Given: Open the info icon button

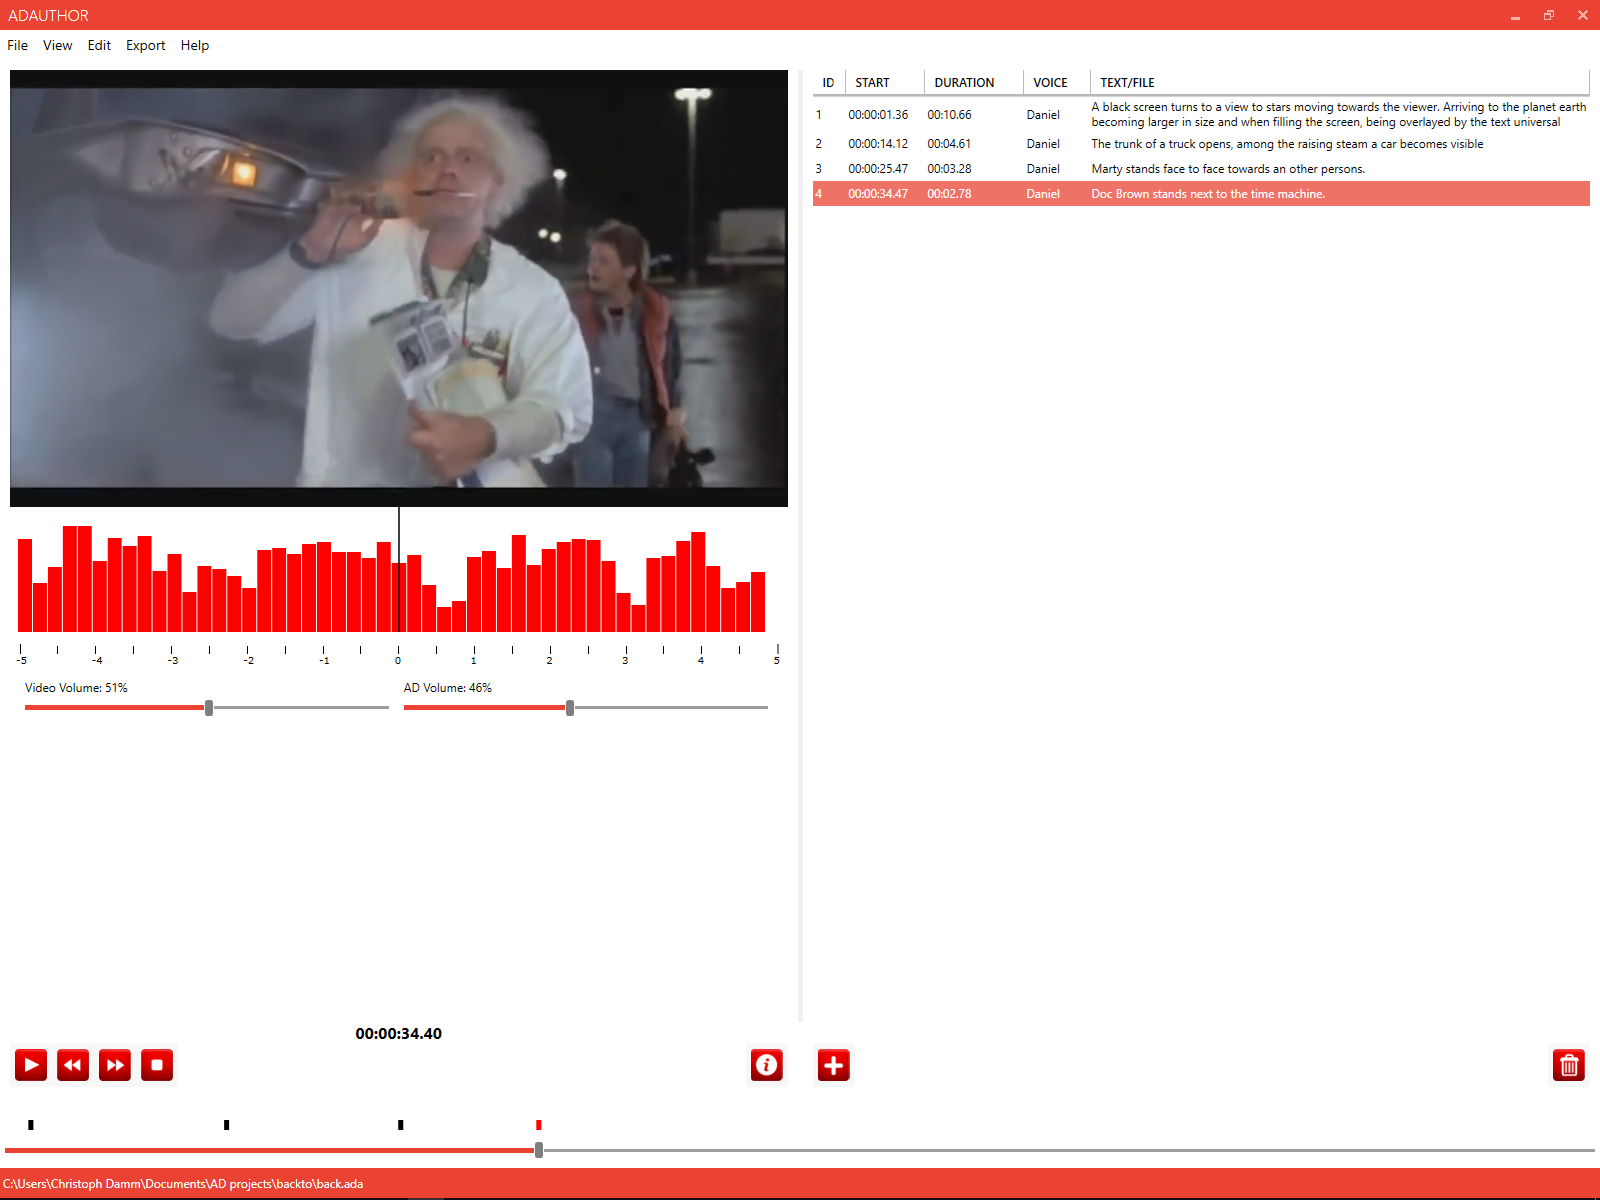Looking at the screenshot, I should pyautogui.click(x=767, y=1065).
